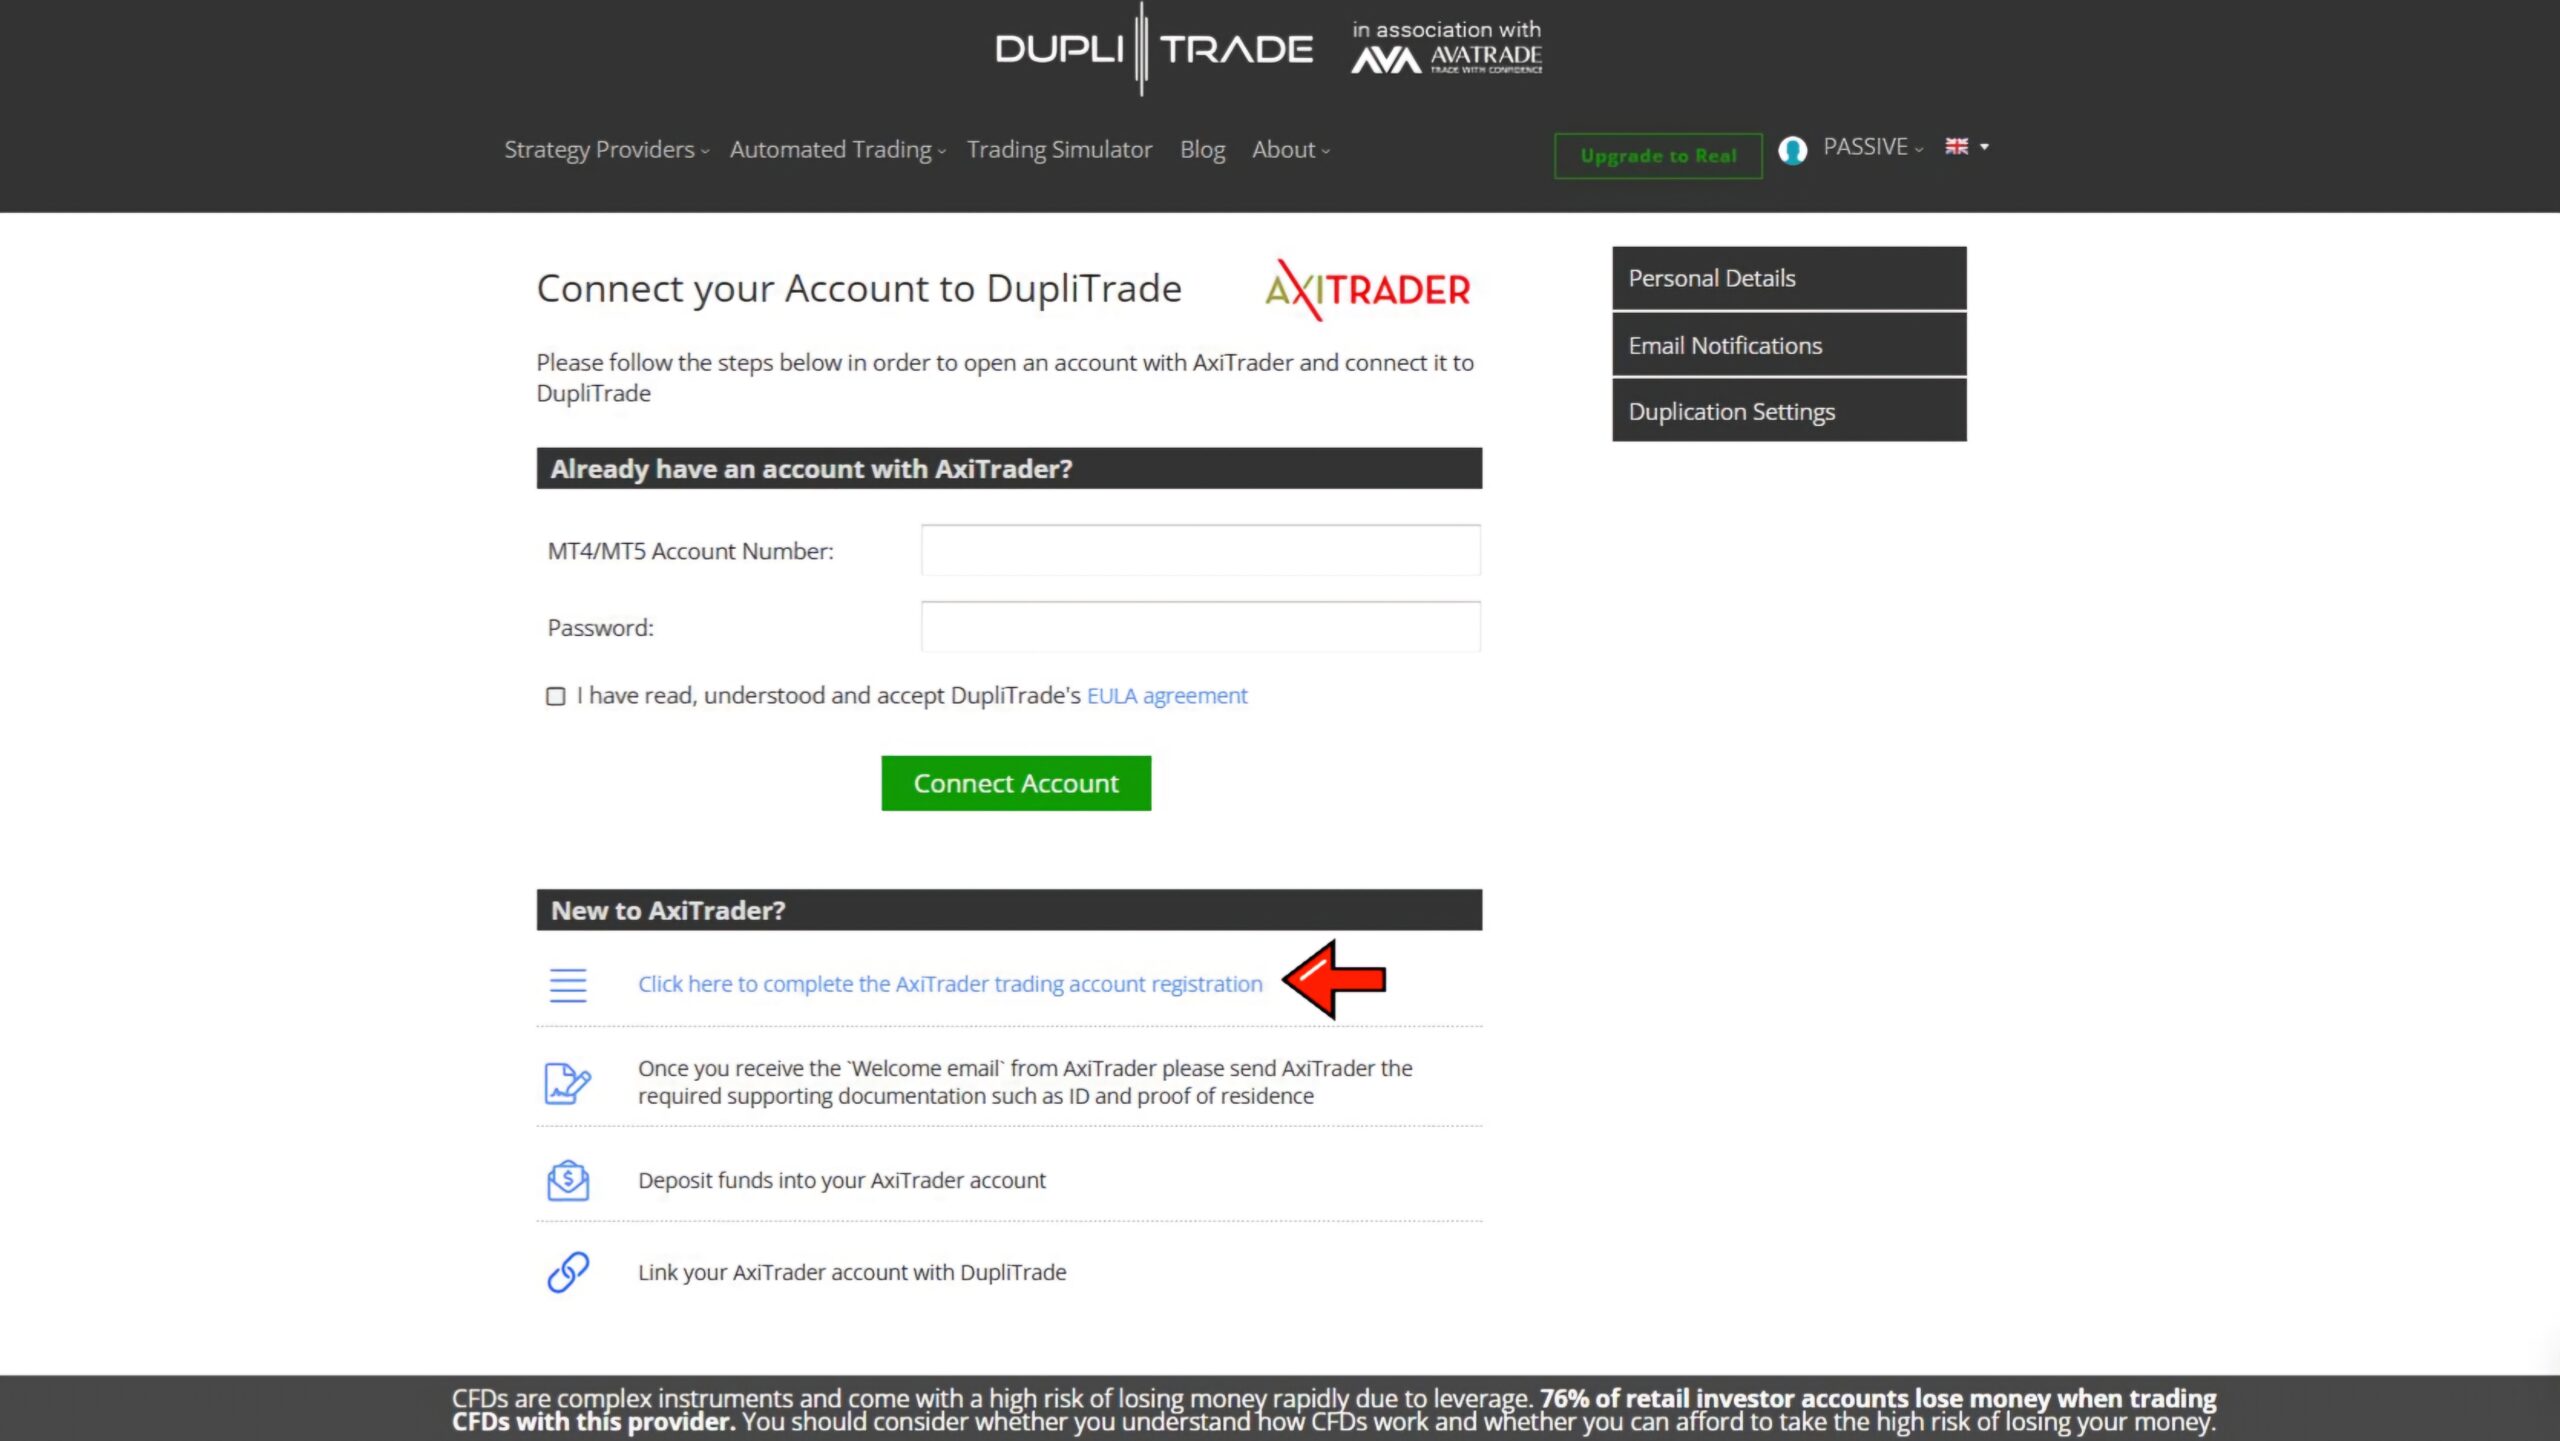Image resolution: width=2560 pixels, height=1441 pixels.
Task: Tick the EULA agreement acceptance checkbox
Action: click(x=556, y=696)
